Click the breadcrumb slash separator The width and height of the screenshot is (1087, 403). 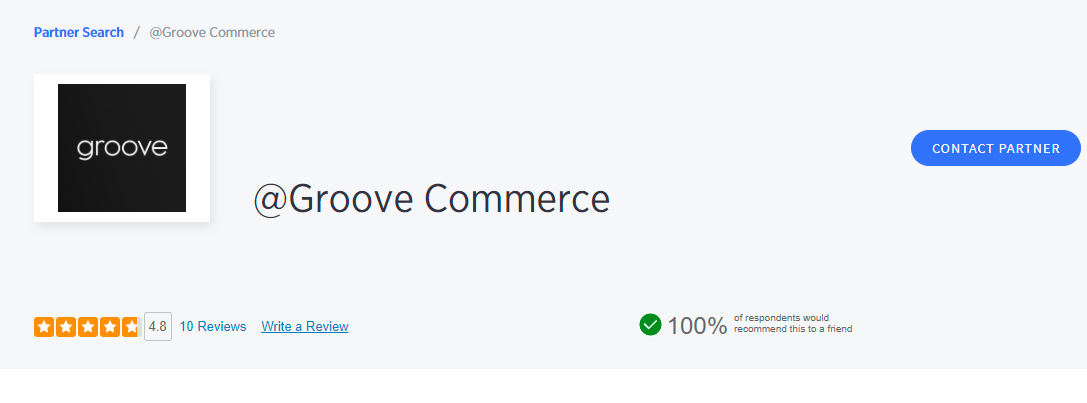click(x=137, y=32)
